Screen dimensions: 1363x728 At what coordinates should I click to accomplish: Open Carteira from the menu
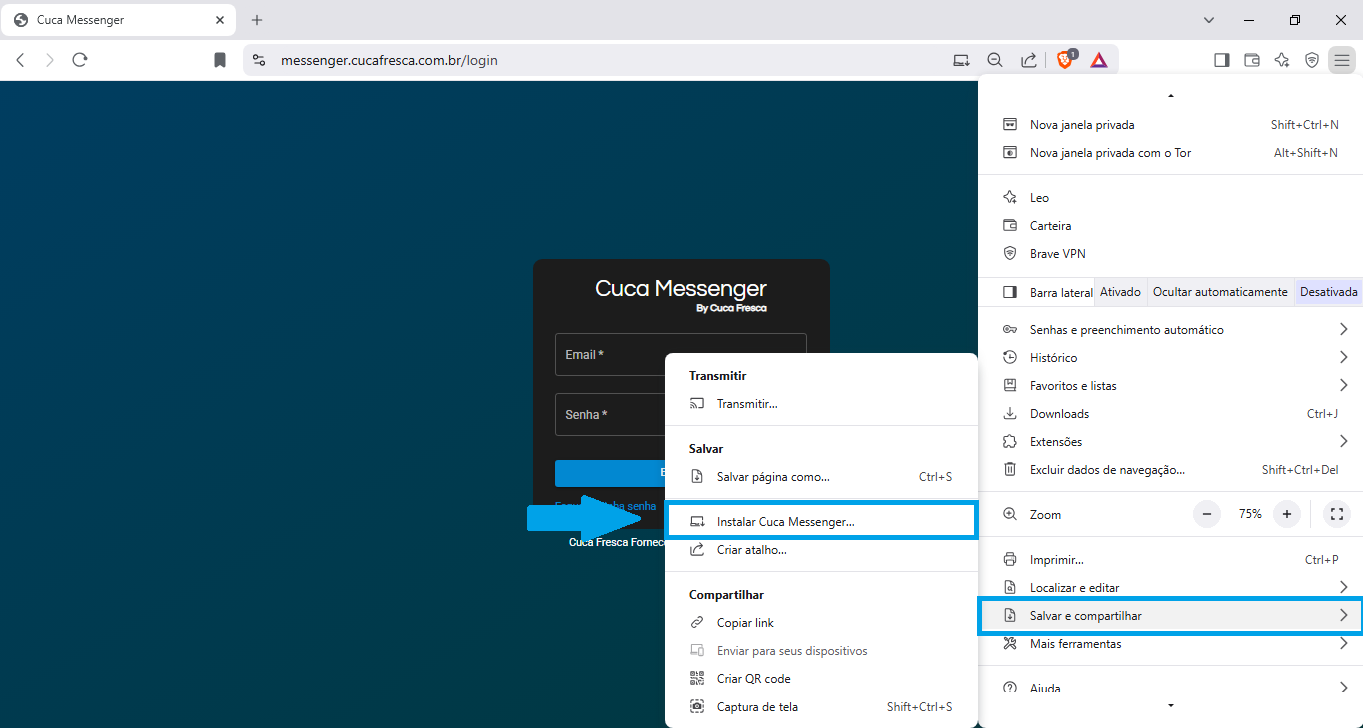[1170, 226]
